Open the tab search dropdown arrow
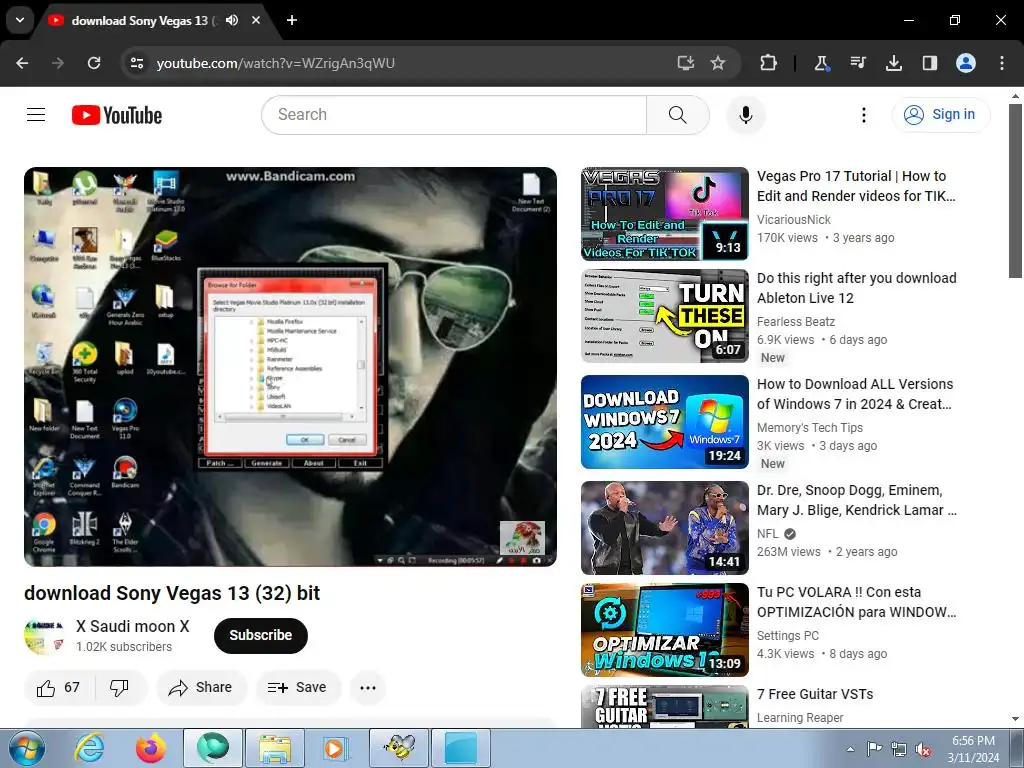The image size is (1024, 768). tap(20, 20)
